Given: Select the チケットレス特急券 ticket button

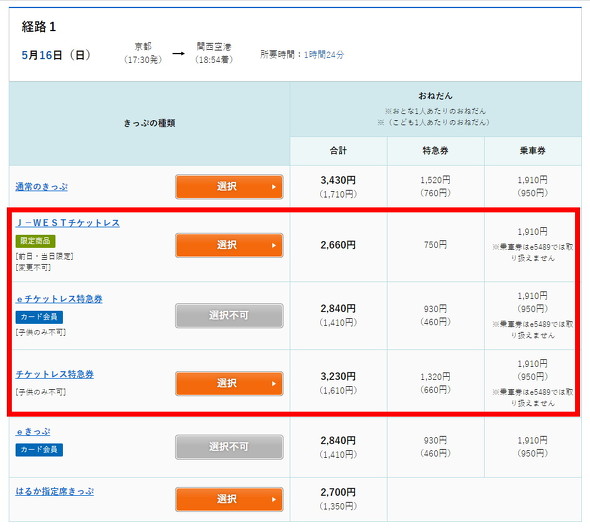Looking at the screenshot, I should coord(229,384).
